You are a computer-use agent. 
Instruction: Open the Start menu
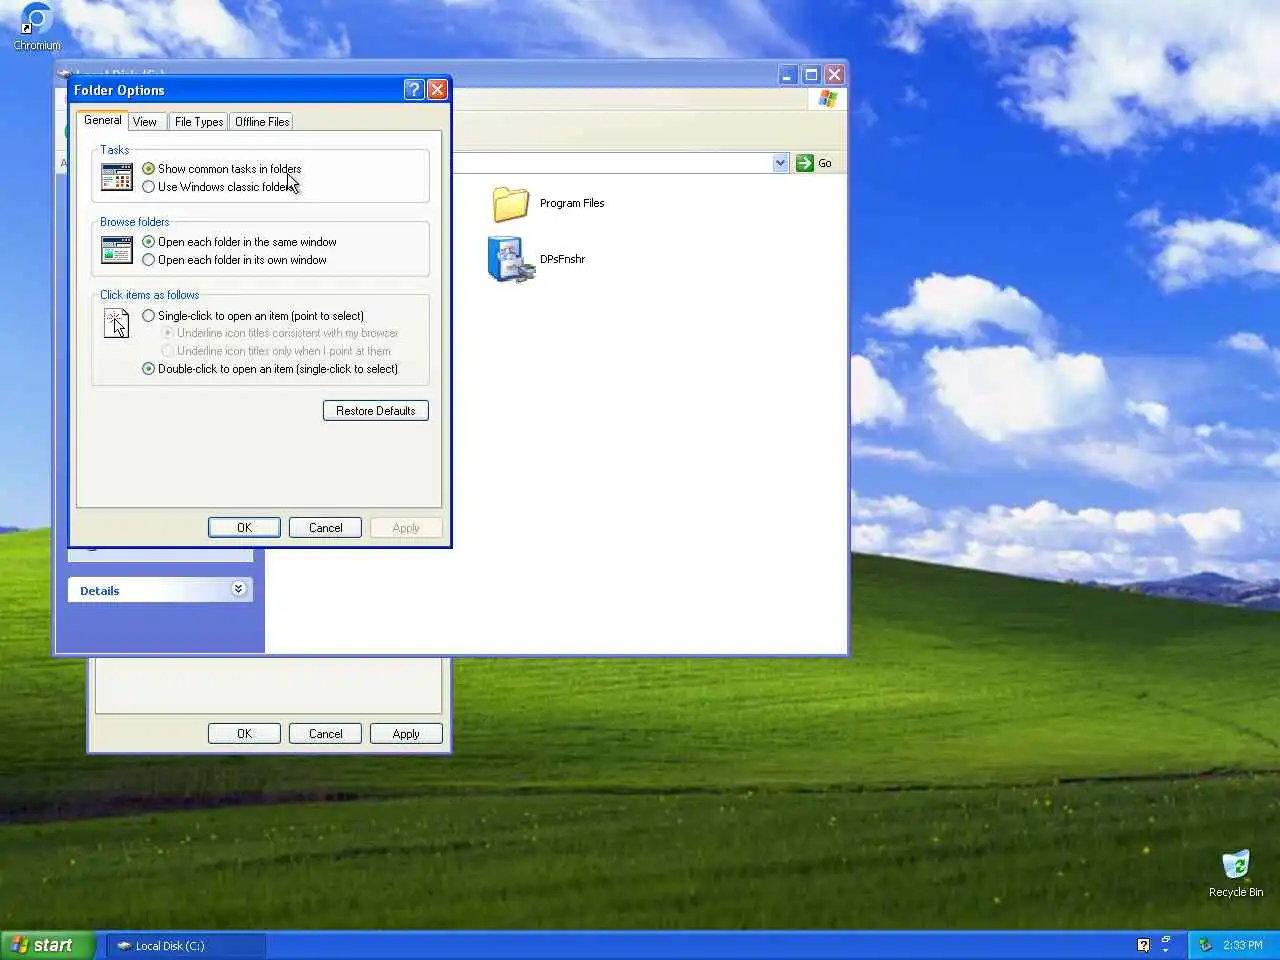[48, 945]
